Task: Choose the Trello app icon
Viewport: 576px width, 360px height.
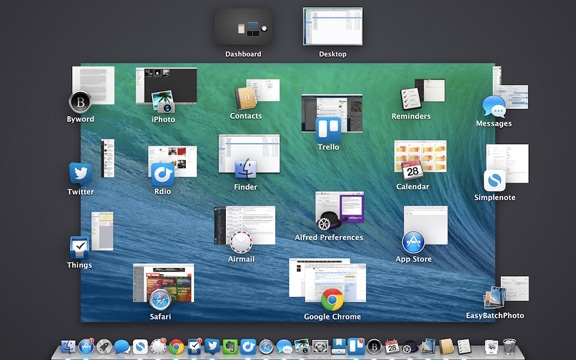Action: pyautogui.click(x=328, y=129)
